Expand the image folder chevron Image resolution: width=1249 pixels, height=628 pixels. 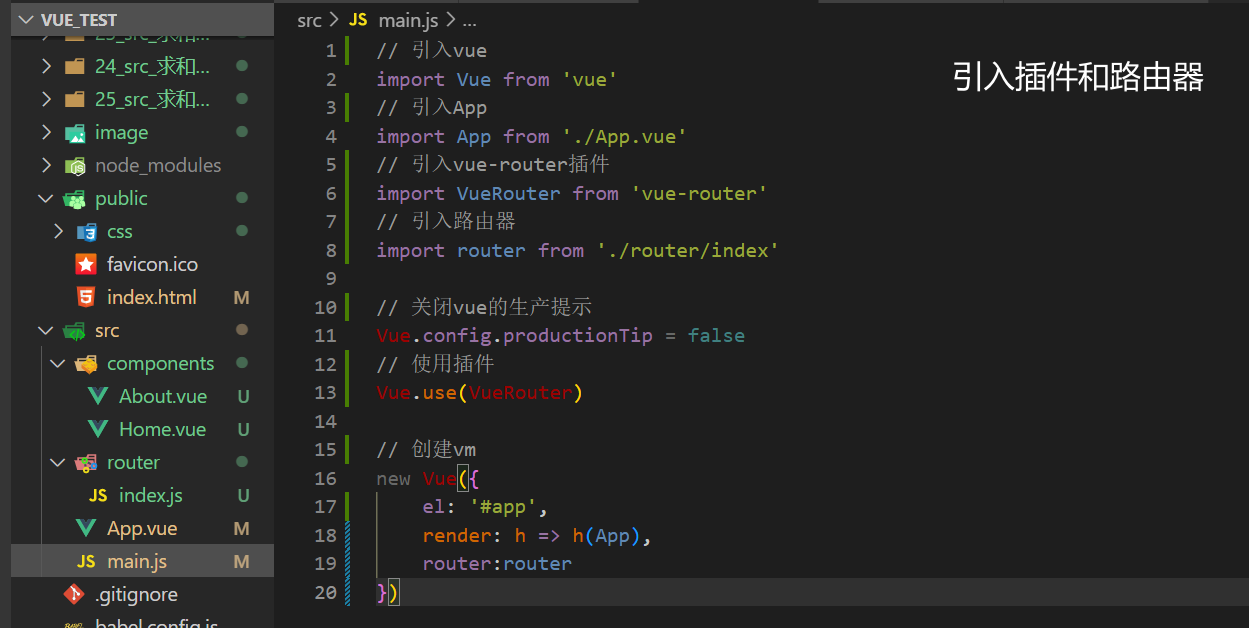pyautogui.click(x=46, y=132)
